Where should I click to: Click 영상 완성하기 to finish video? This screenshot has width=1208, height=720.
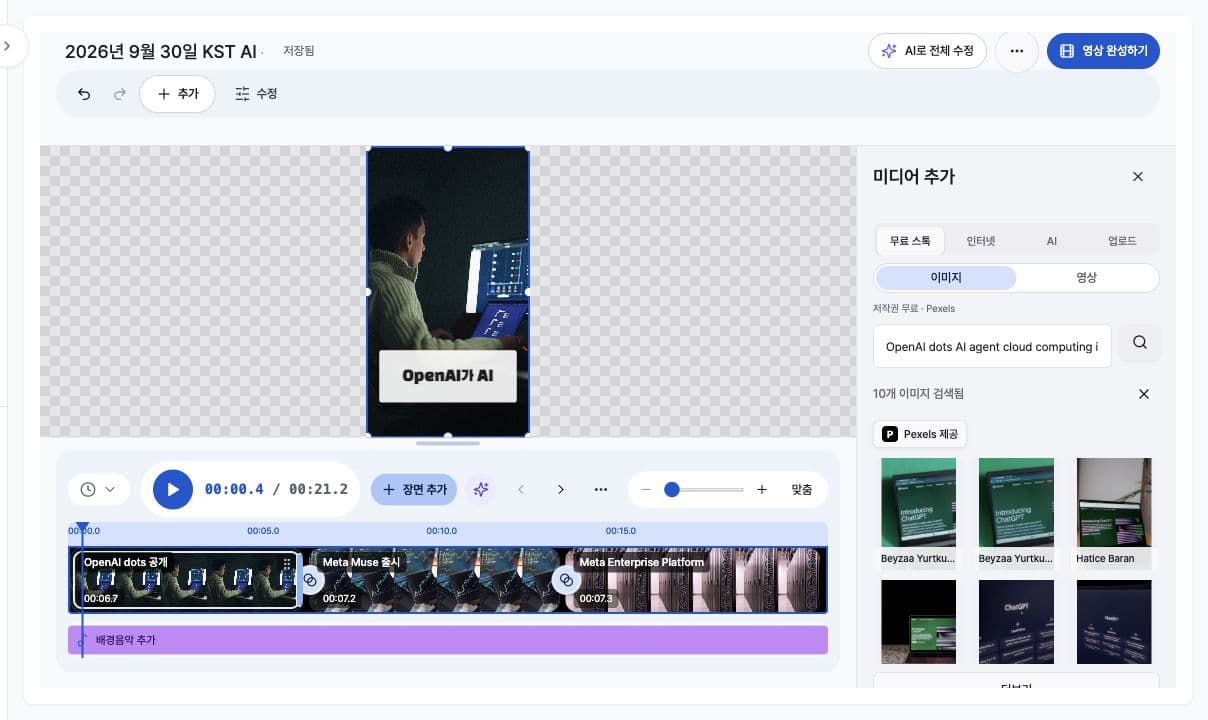[x=1103, y=51]
